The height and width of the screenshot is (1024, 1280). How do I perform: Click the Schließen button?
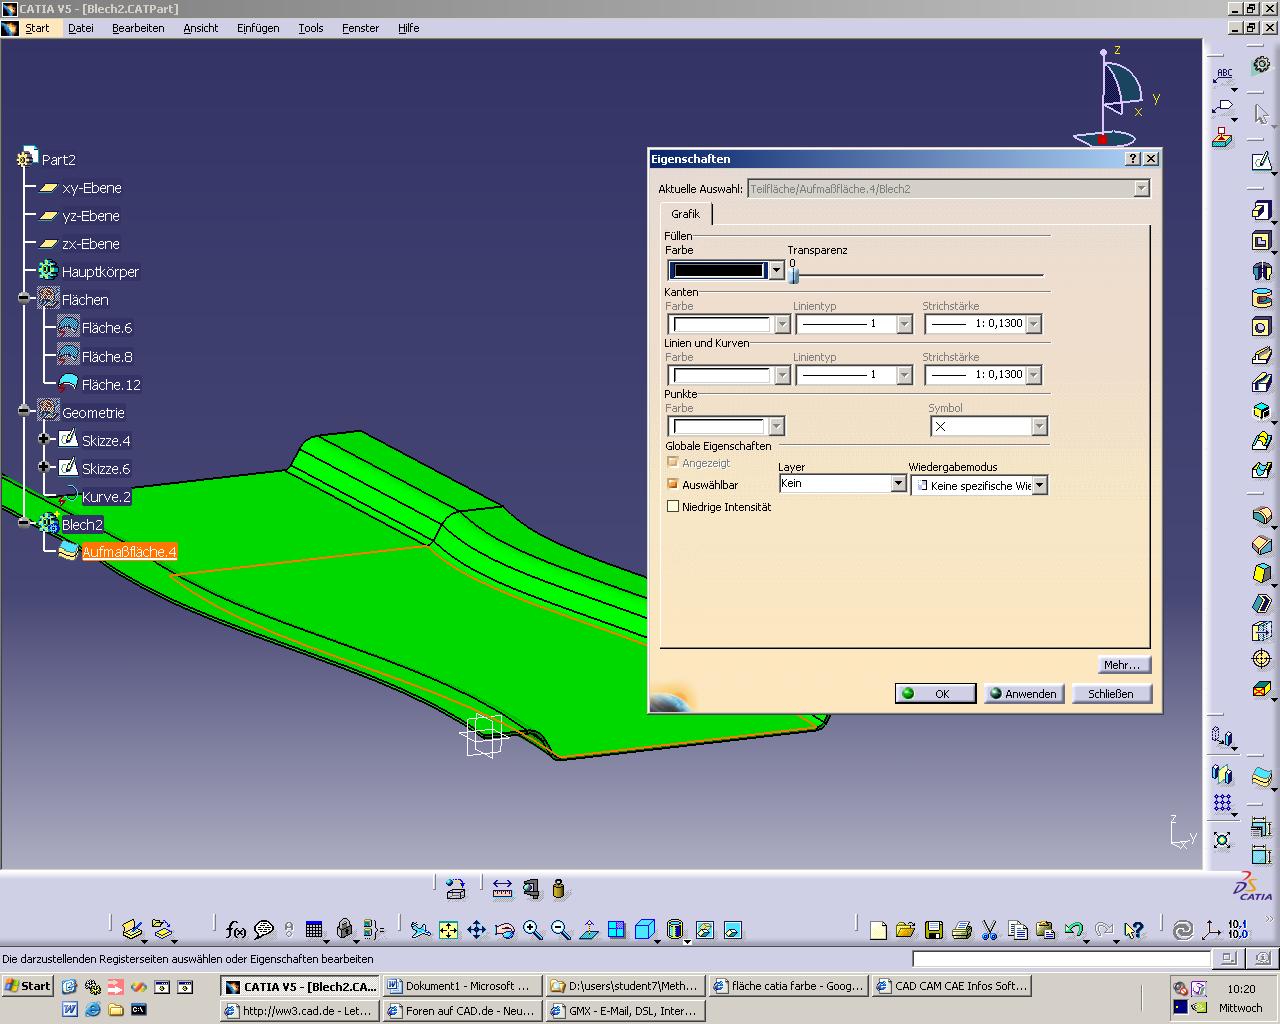point(1111,693)
